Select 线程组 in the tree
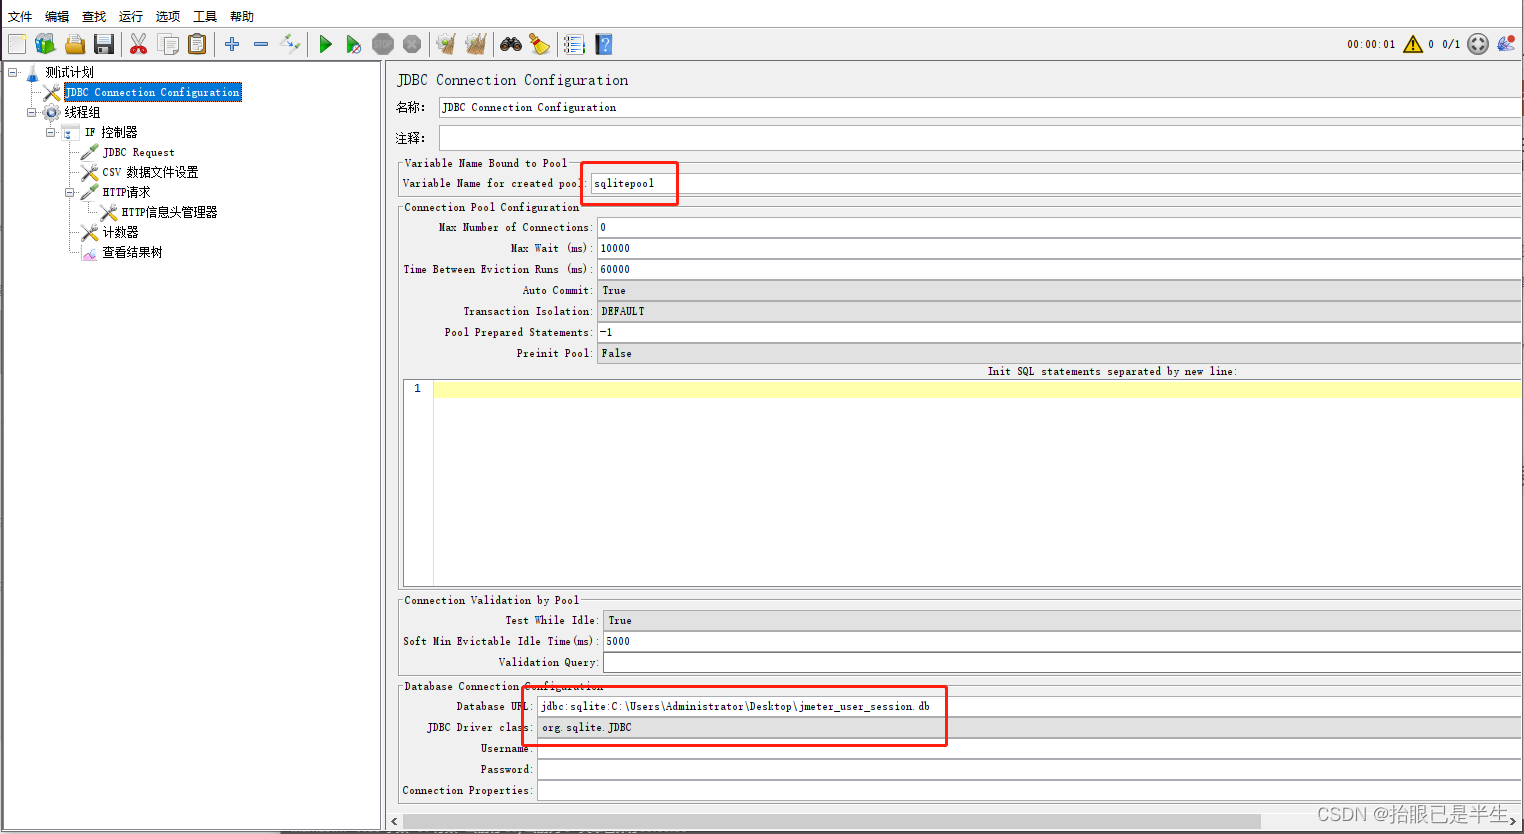Viewport: 1524px width, 834px height. click(x=82, y=112)
